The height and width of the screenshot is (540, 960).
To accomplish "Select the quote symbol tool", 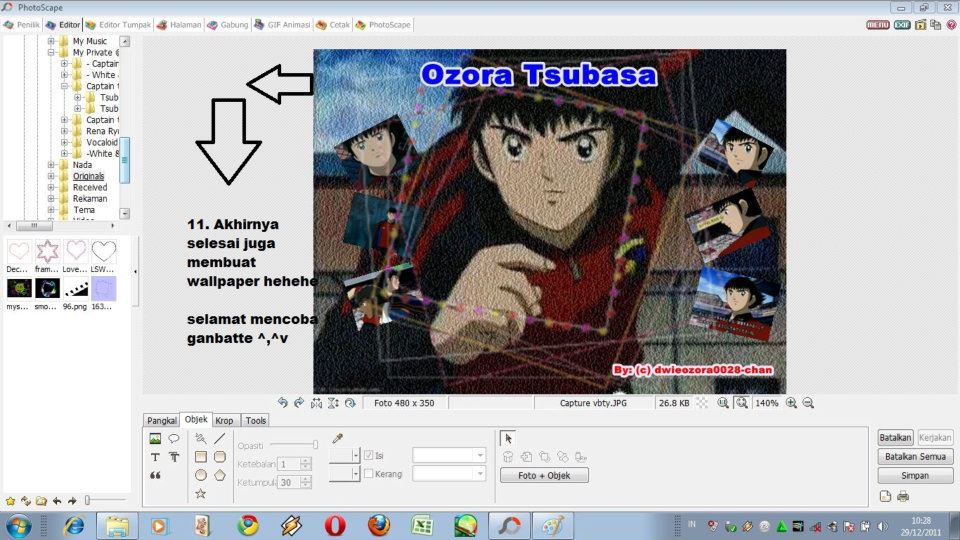I will tap(155, 475).
